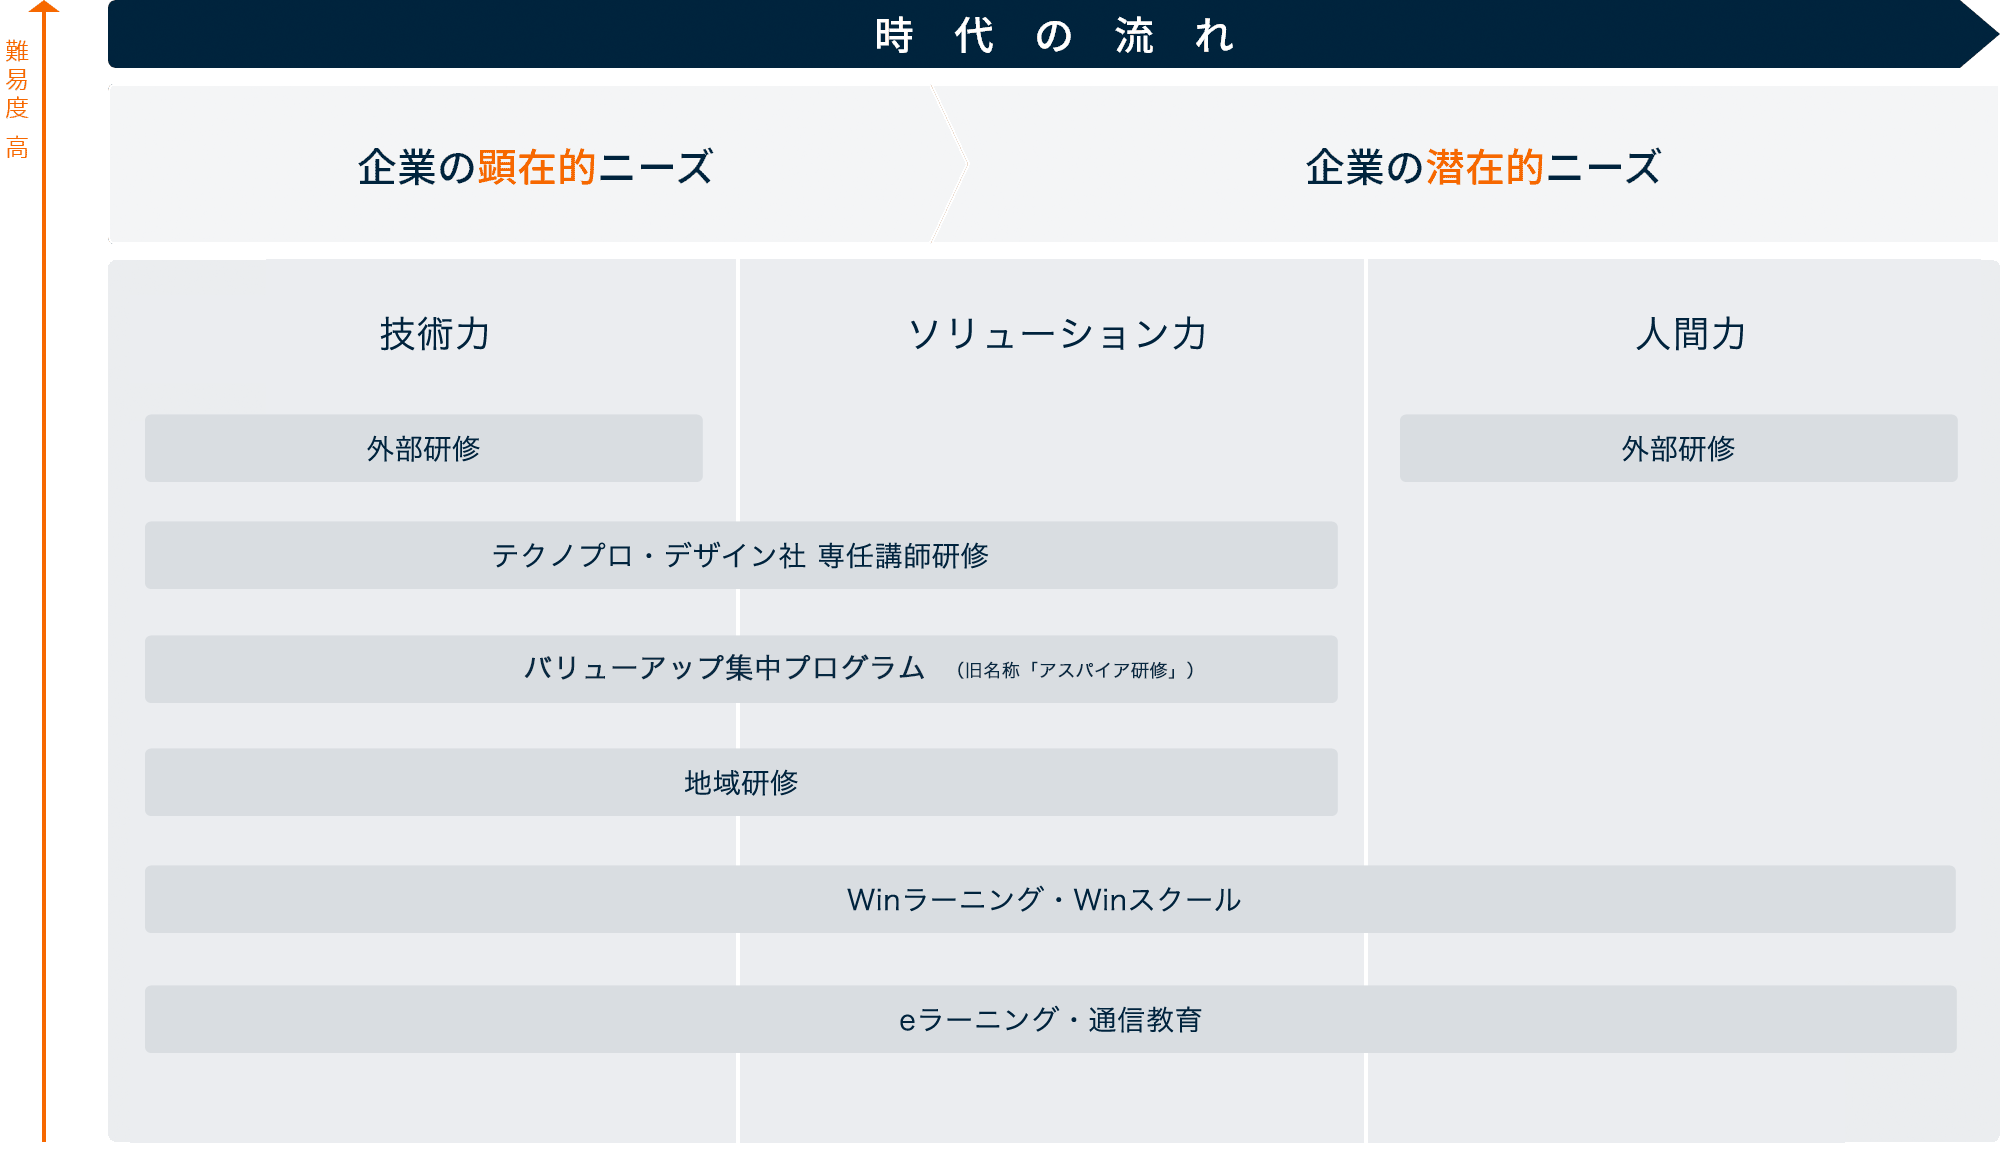The width and height of the screenshot is (2000, 1161).
Task: Click the 時代の流れ header banner
Action: (1053, 35)
